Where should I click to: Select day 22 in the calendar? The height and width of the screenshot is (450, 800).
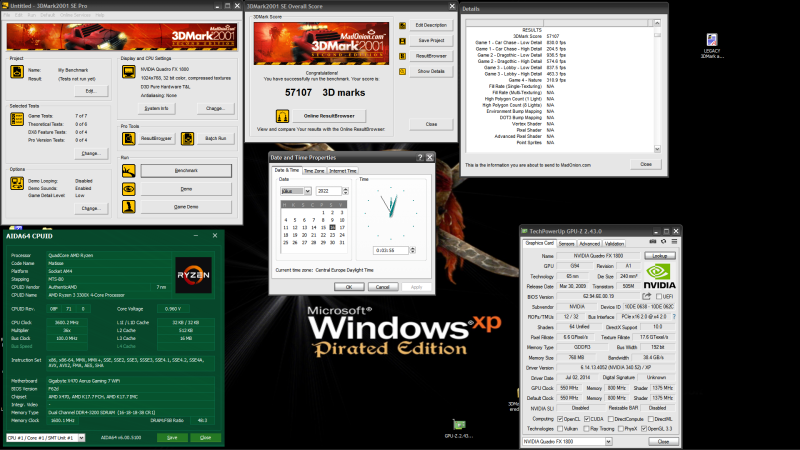323,235
